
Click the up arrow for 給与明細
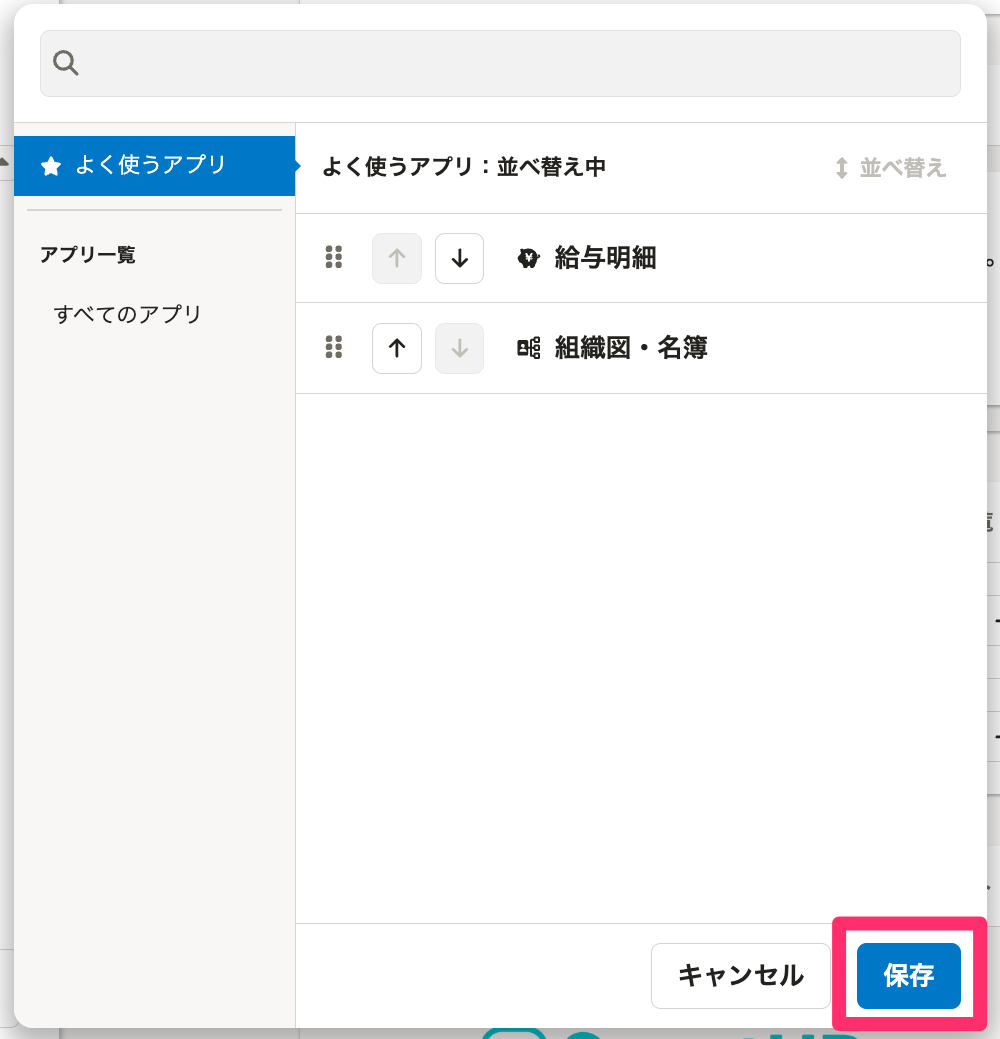(397, 258)
